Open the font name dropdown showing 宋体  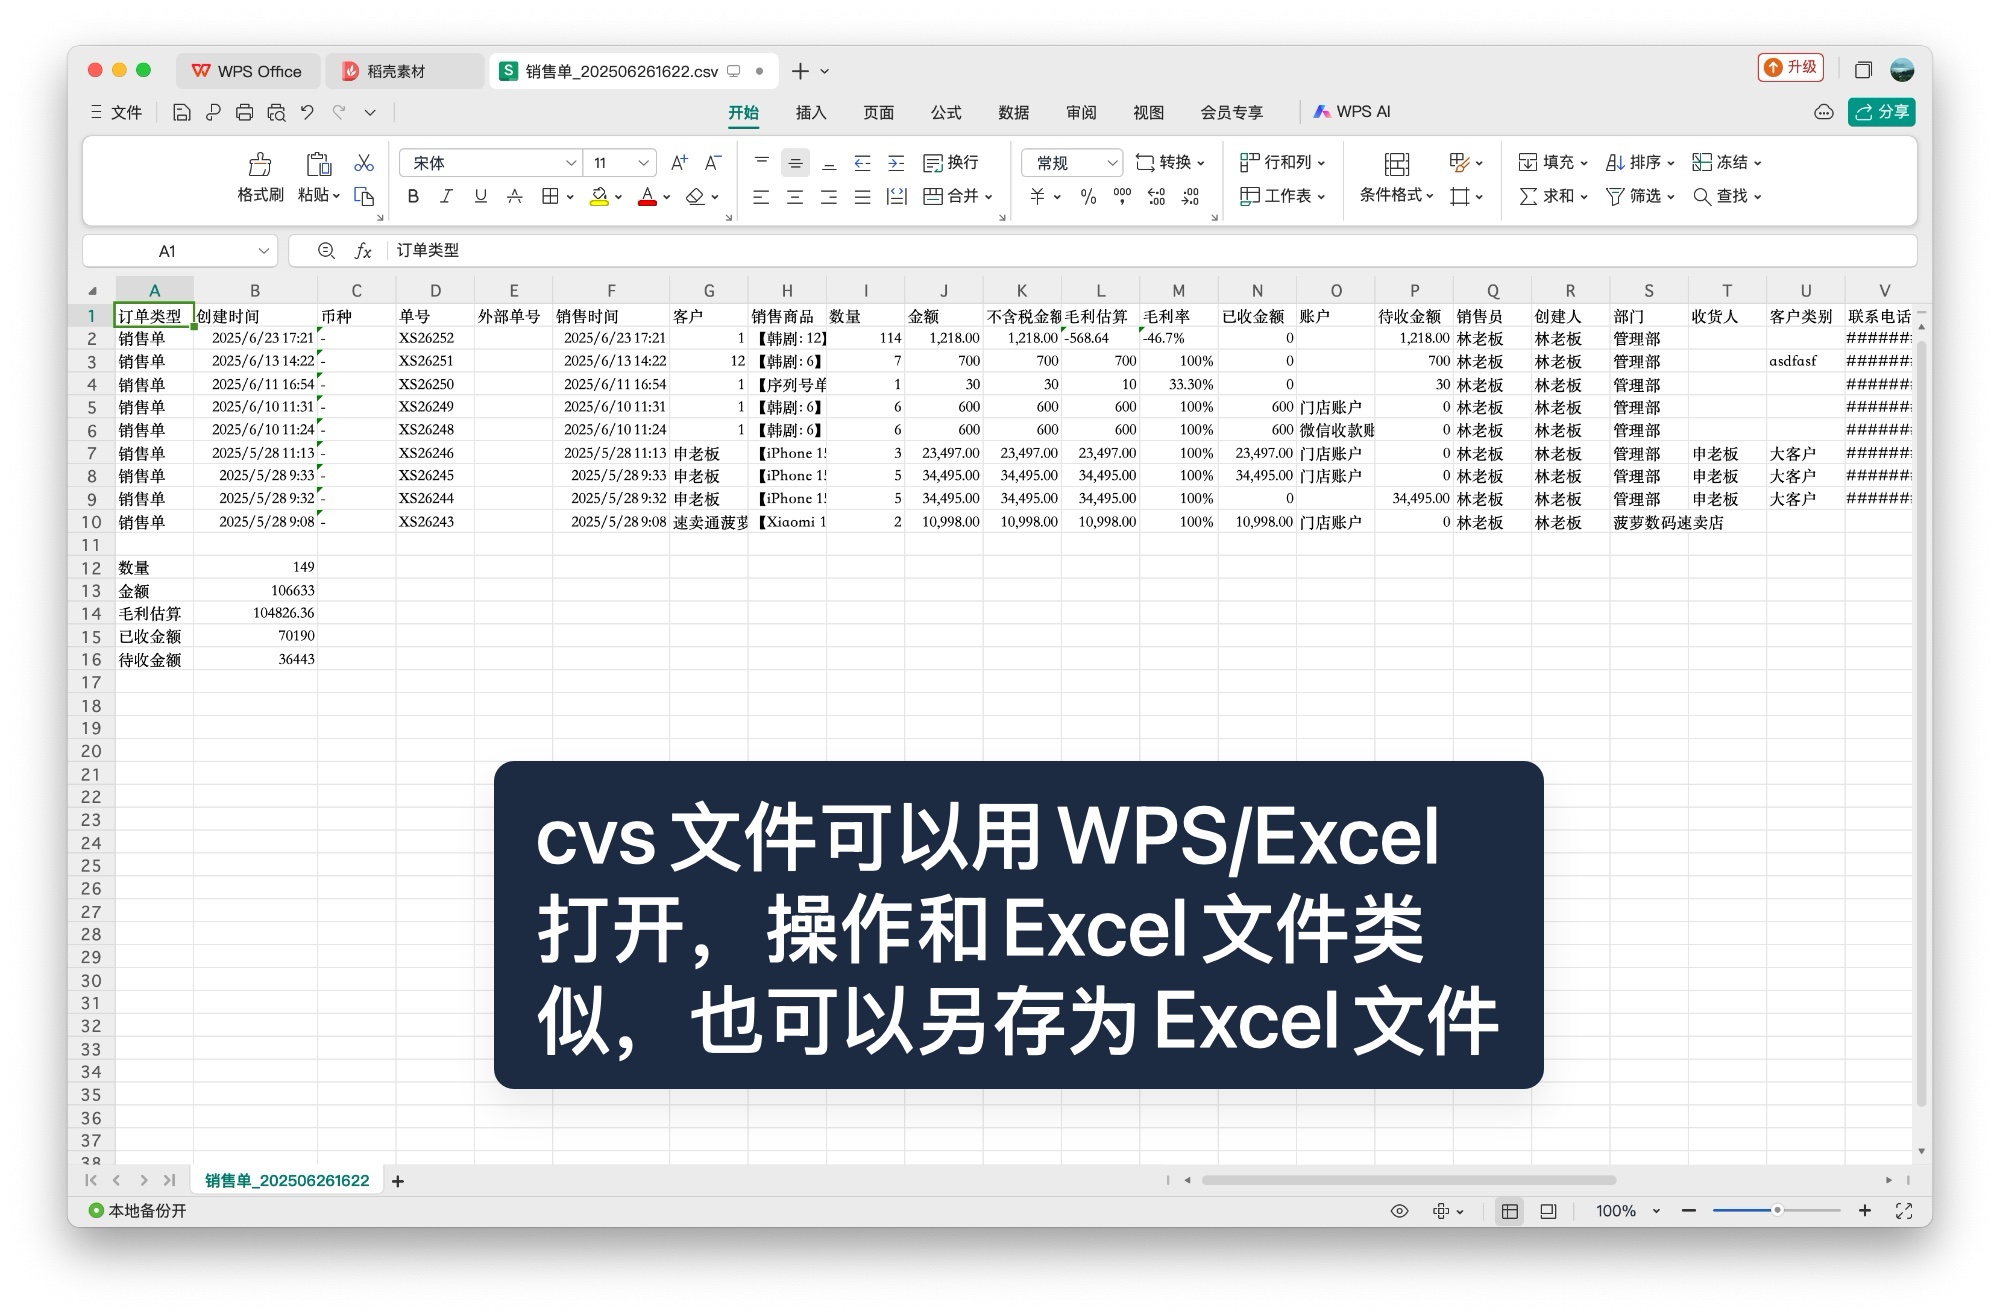coord(570,163)
